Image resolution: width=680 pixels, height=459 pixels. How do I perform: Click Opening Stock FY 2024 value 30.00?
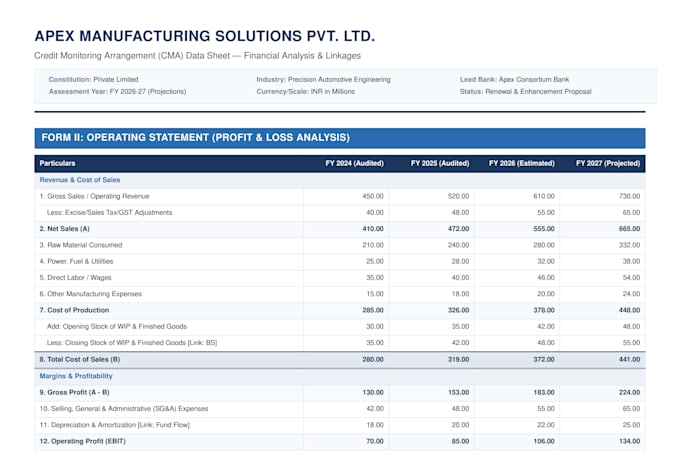(x=375, y=326)
